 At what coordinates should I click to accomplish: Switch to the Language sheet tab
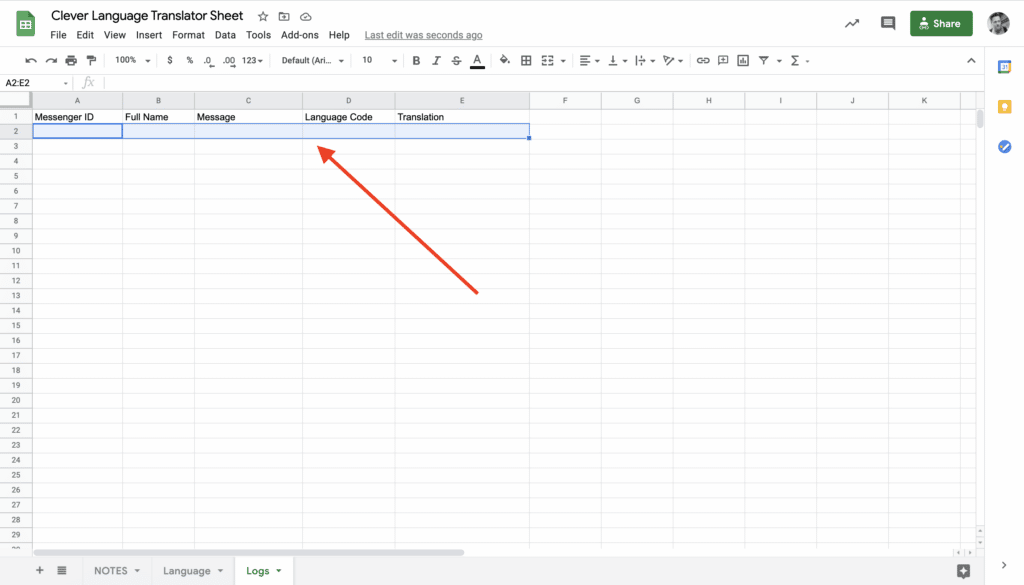[193, 571]
